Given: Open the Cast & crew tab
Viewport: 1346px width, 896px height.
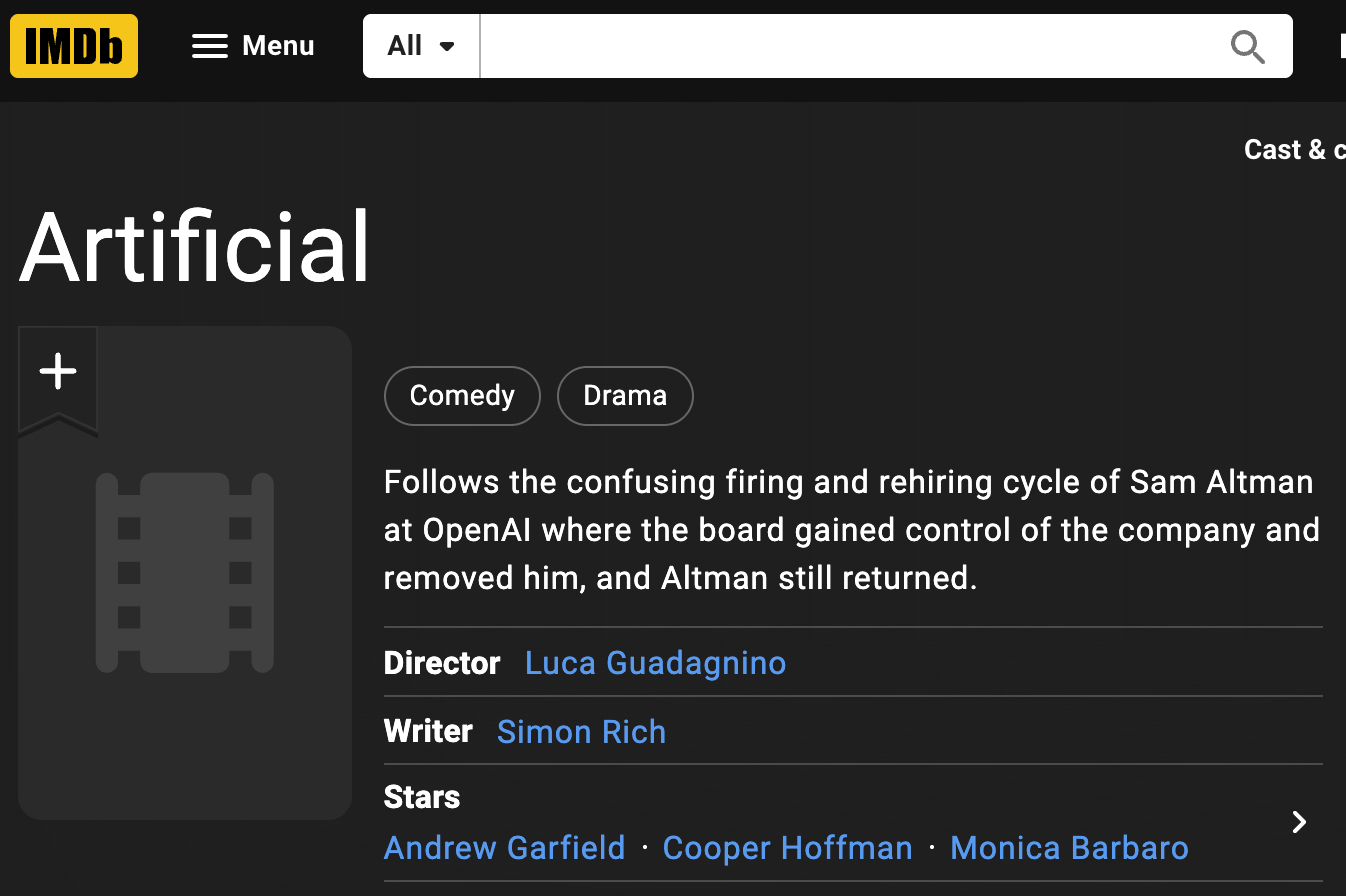Looking at the screenshot, I should (1294, 150).
